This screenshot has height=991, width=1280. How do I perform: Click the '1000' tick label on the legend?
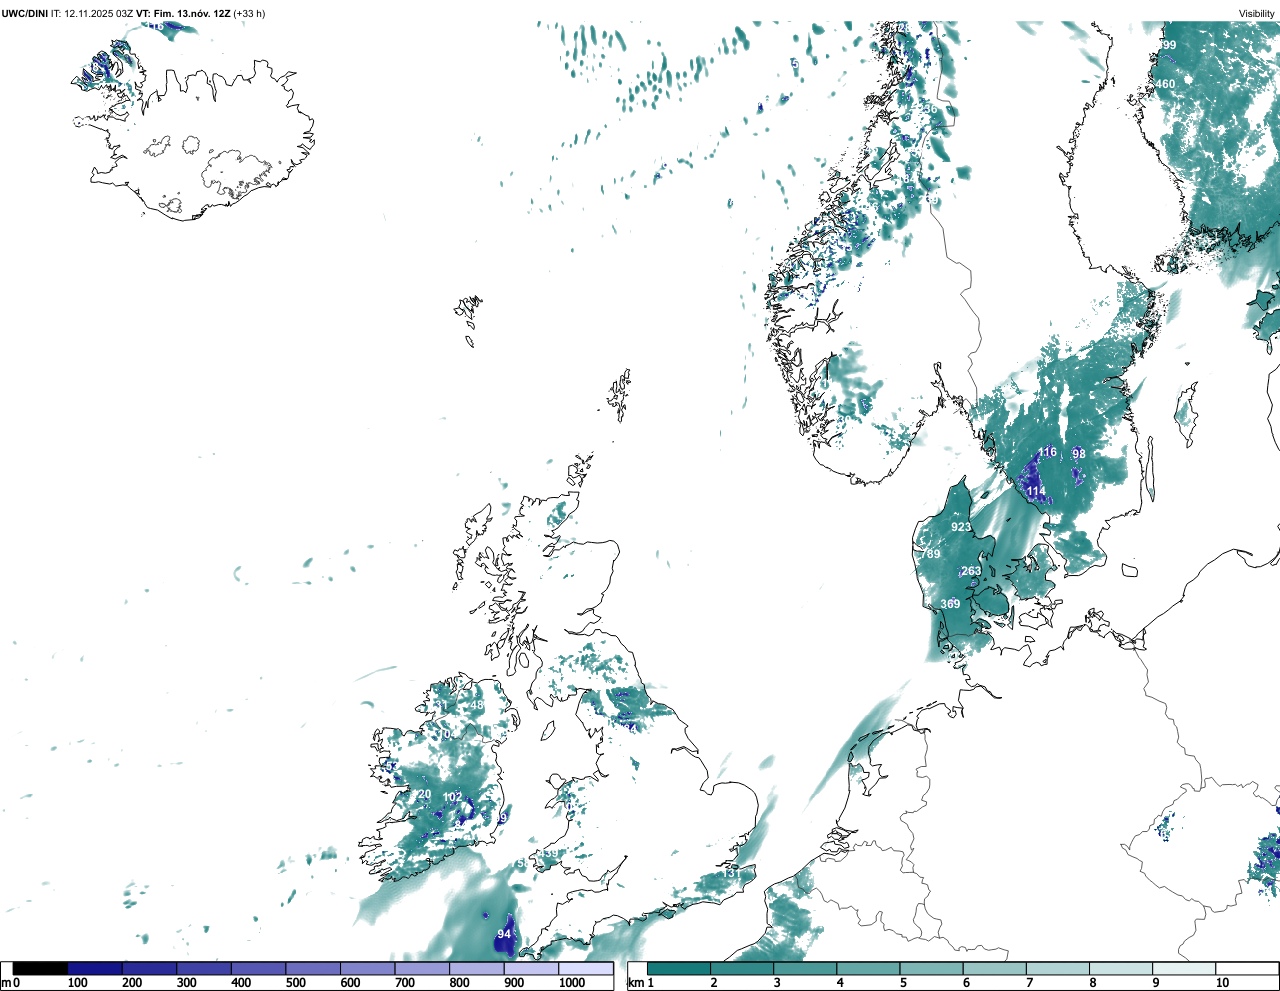572,983
